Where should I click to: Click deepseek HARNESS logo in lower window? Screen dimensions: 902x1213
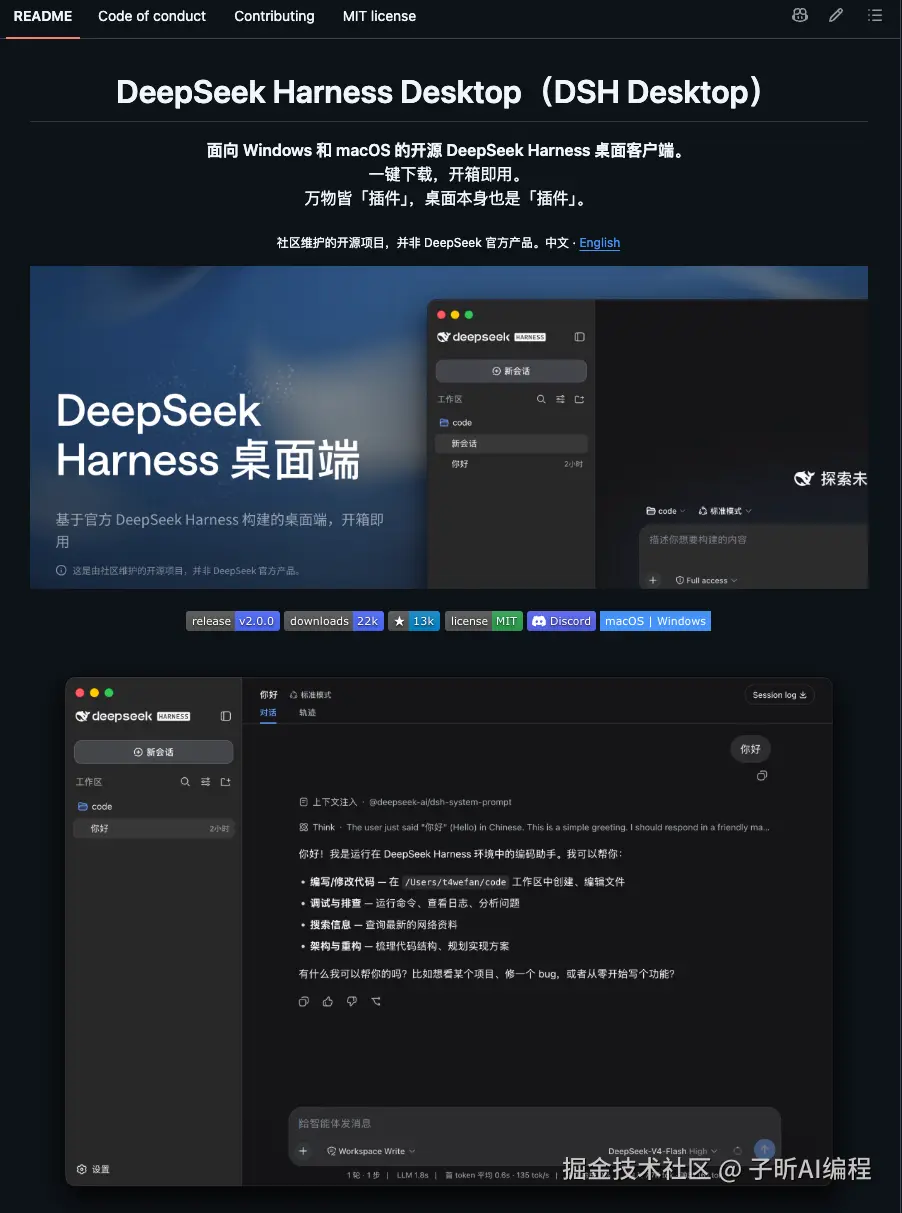[133, 716]
